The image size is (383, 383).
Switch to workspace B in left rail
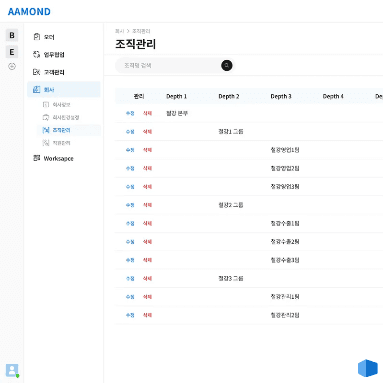12,35
